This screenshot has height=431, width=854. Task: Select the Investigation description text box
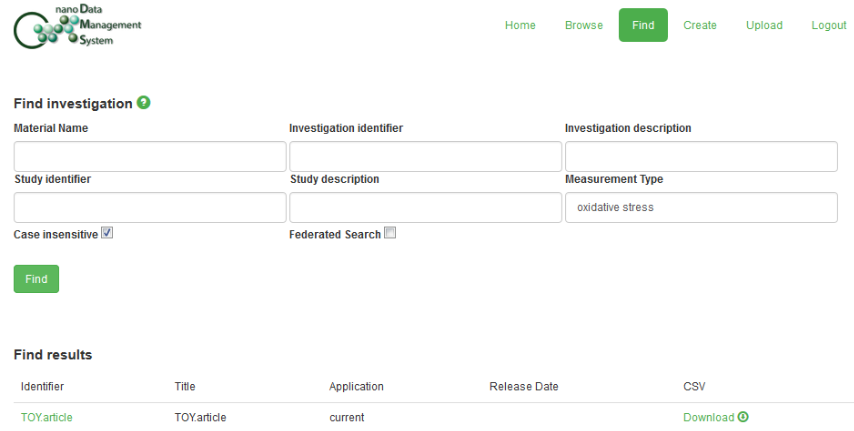[x=701, y=156]
